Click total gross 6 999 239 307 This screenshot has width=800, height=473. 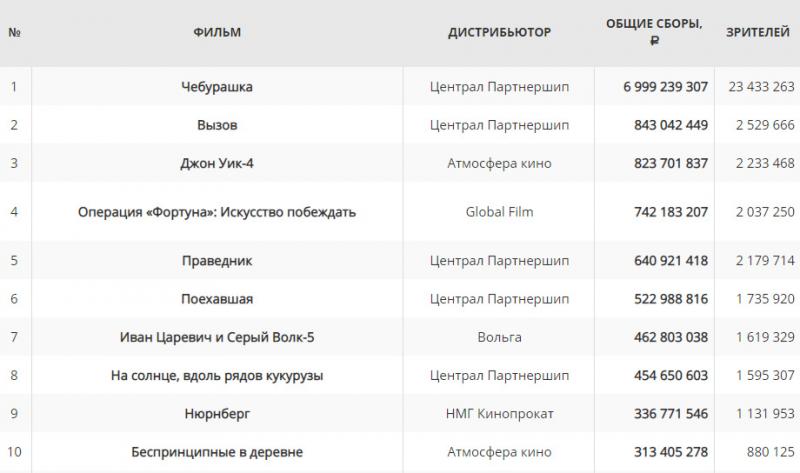pyautogui.click(x=665, y=87)
